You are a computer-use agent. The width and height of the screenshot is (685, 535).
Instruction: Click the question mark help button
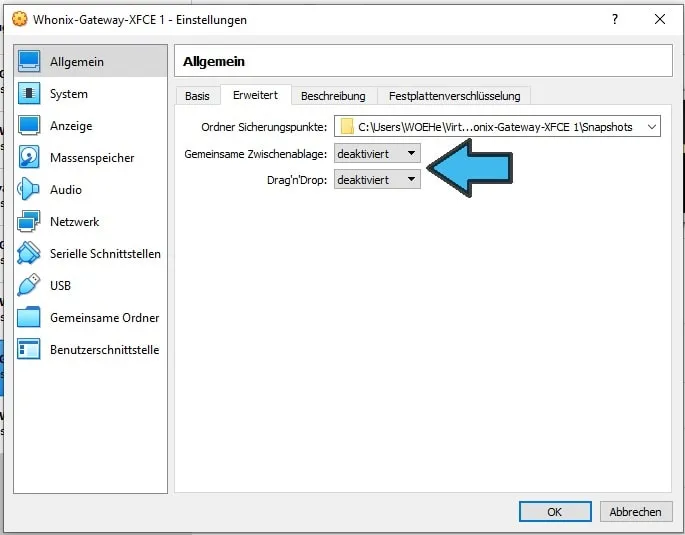[x=615, y=19]
